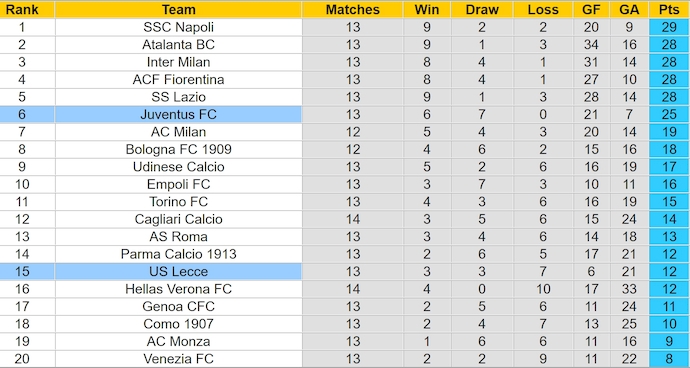This screenshot has width=690, height=368.
Task: Click the SSC Napoli team name
Action: [x=178, y=27]
